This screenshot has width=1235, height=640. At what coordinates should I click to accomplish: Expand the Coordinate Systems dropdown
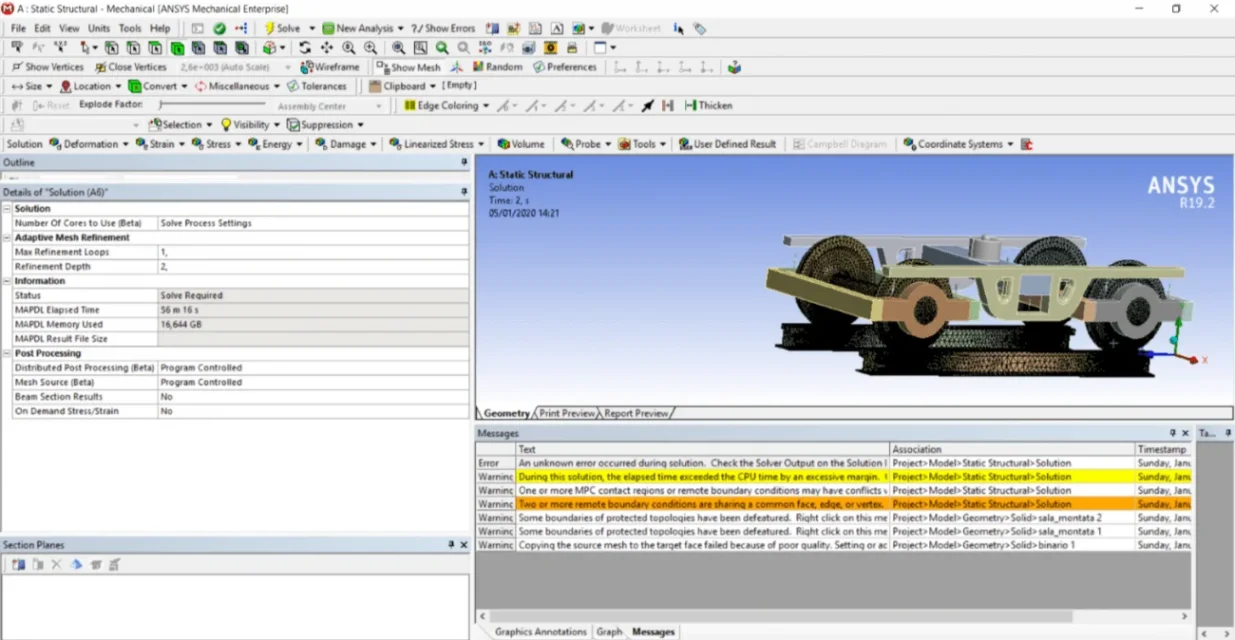click(1010, 144)
